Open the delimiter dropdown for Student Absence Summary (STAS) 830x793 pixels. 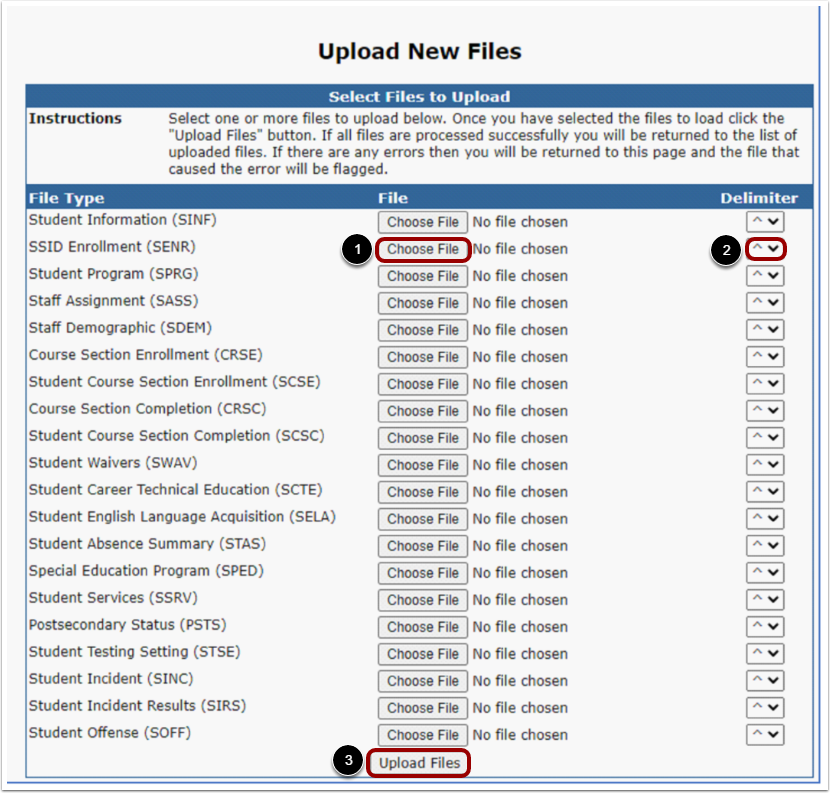765,545
